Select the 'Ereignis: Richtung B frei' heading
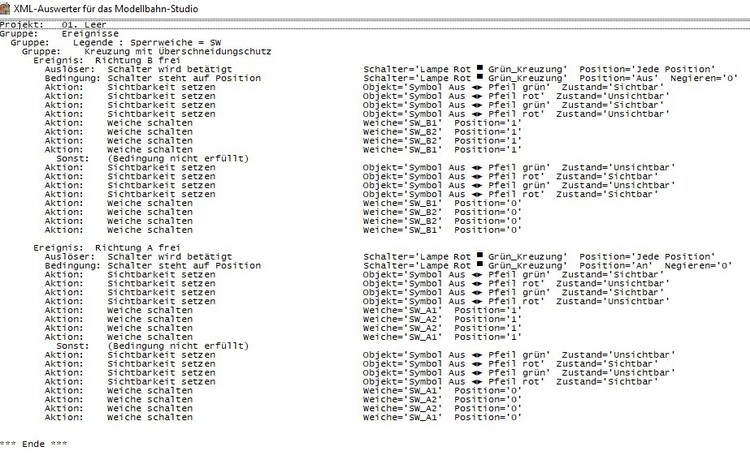This screenshot has width=750, height=464. coord(107,60)
